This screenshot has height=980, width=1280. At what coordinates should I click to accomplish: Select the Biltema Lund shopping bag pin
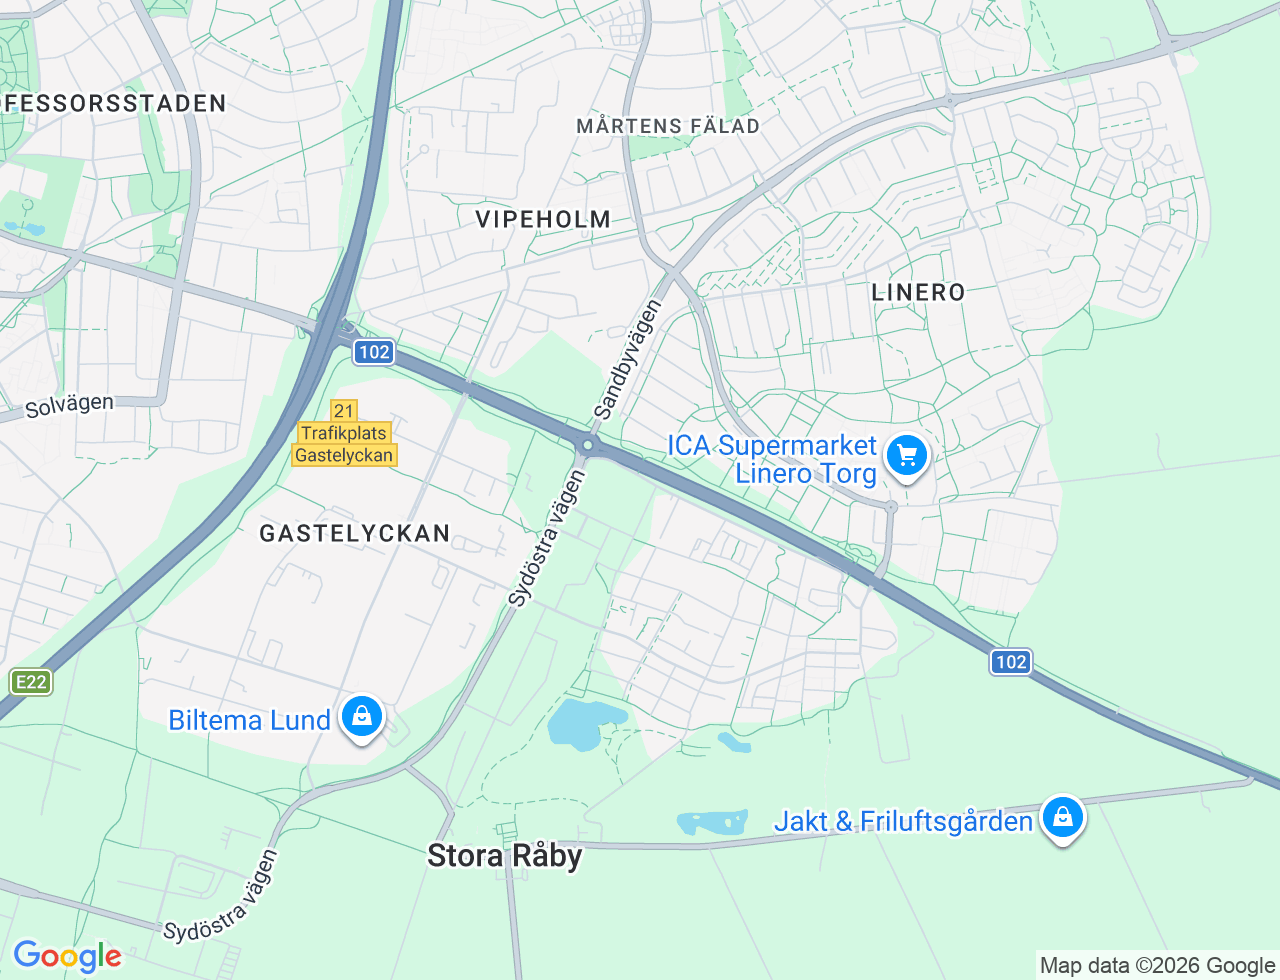click(x=362, y=718)
